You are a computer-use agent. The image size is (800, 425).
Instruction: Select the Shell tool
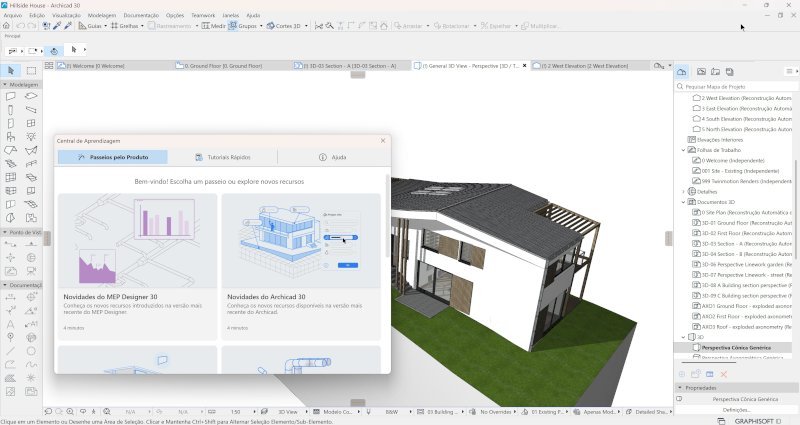(x=31, y=150)
